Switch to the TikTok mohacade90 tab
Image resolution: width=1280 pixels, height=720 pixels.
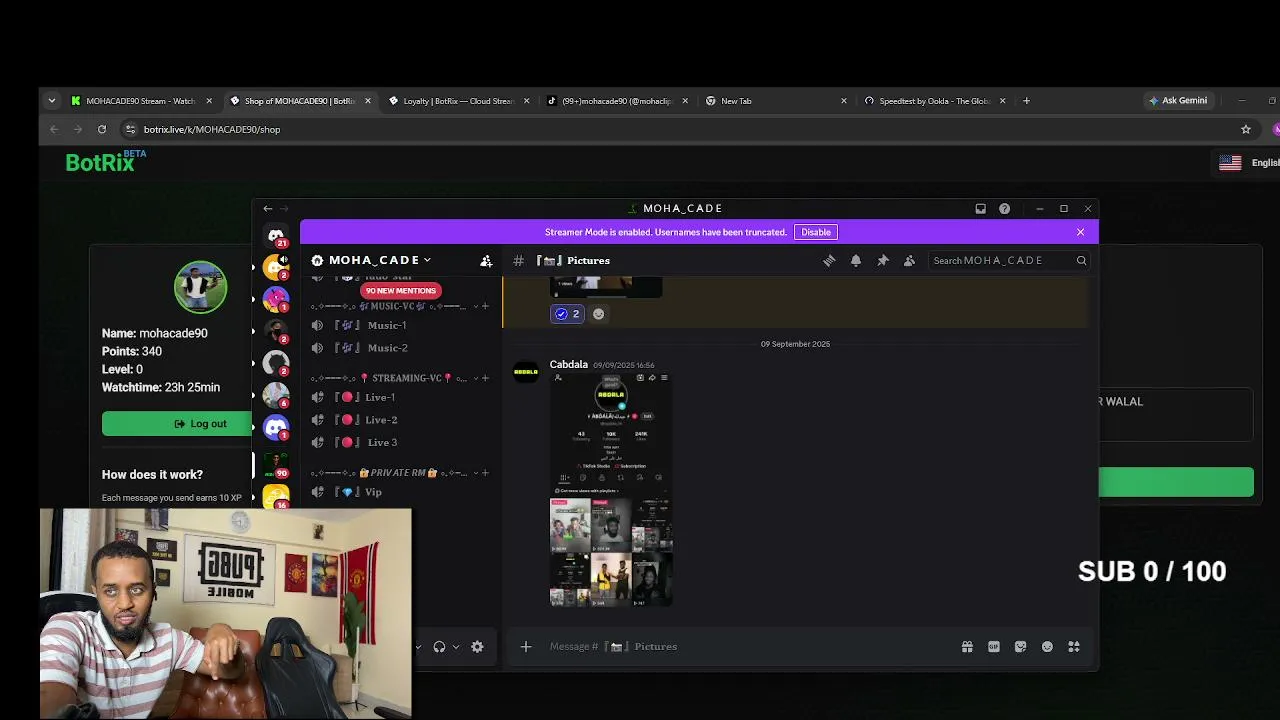click(x=616, y=101)
